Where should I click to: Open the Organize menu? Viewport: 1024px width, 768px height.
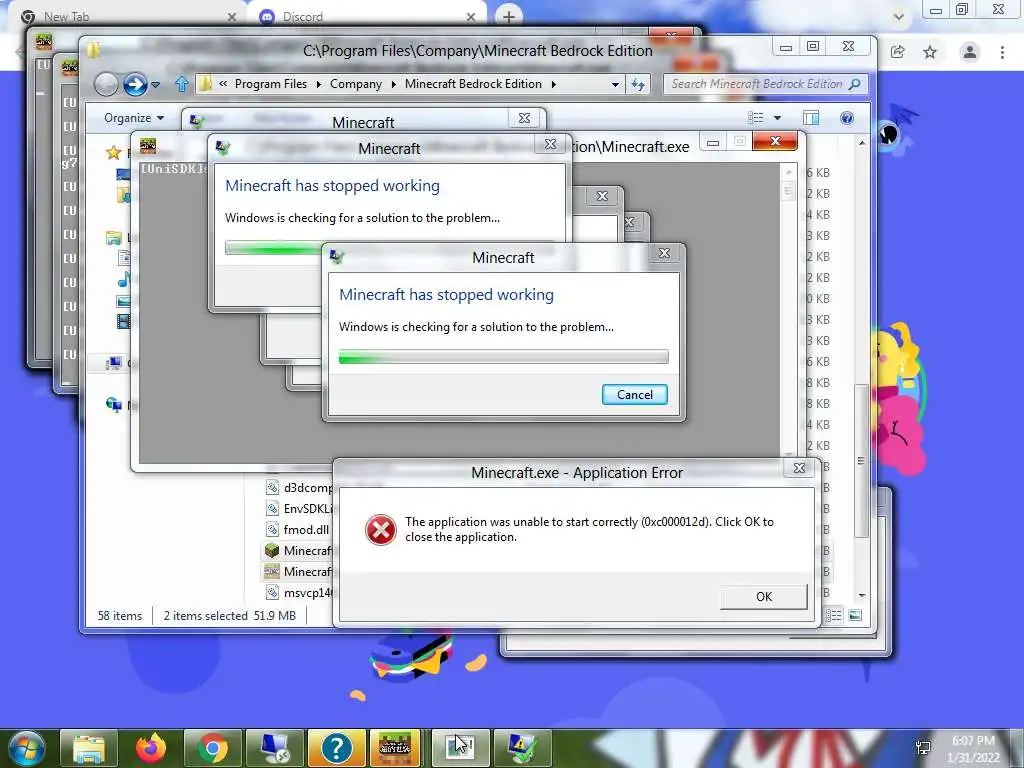tap(134, 118)
